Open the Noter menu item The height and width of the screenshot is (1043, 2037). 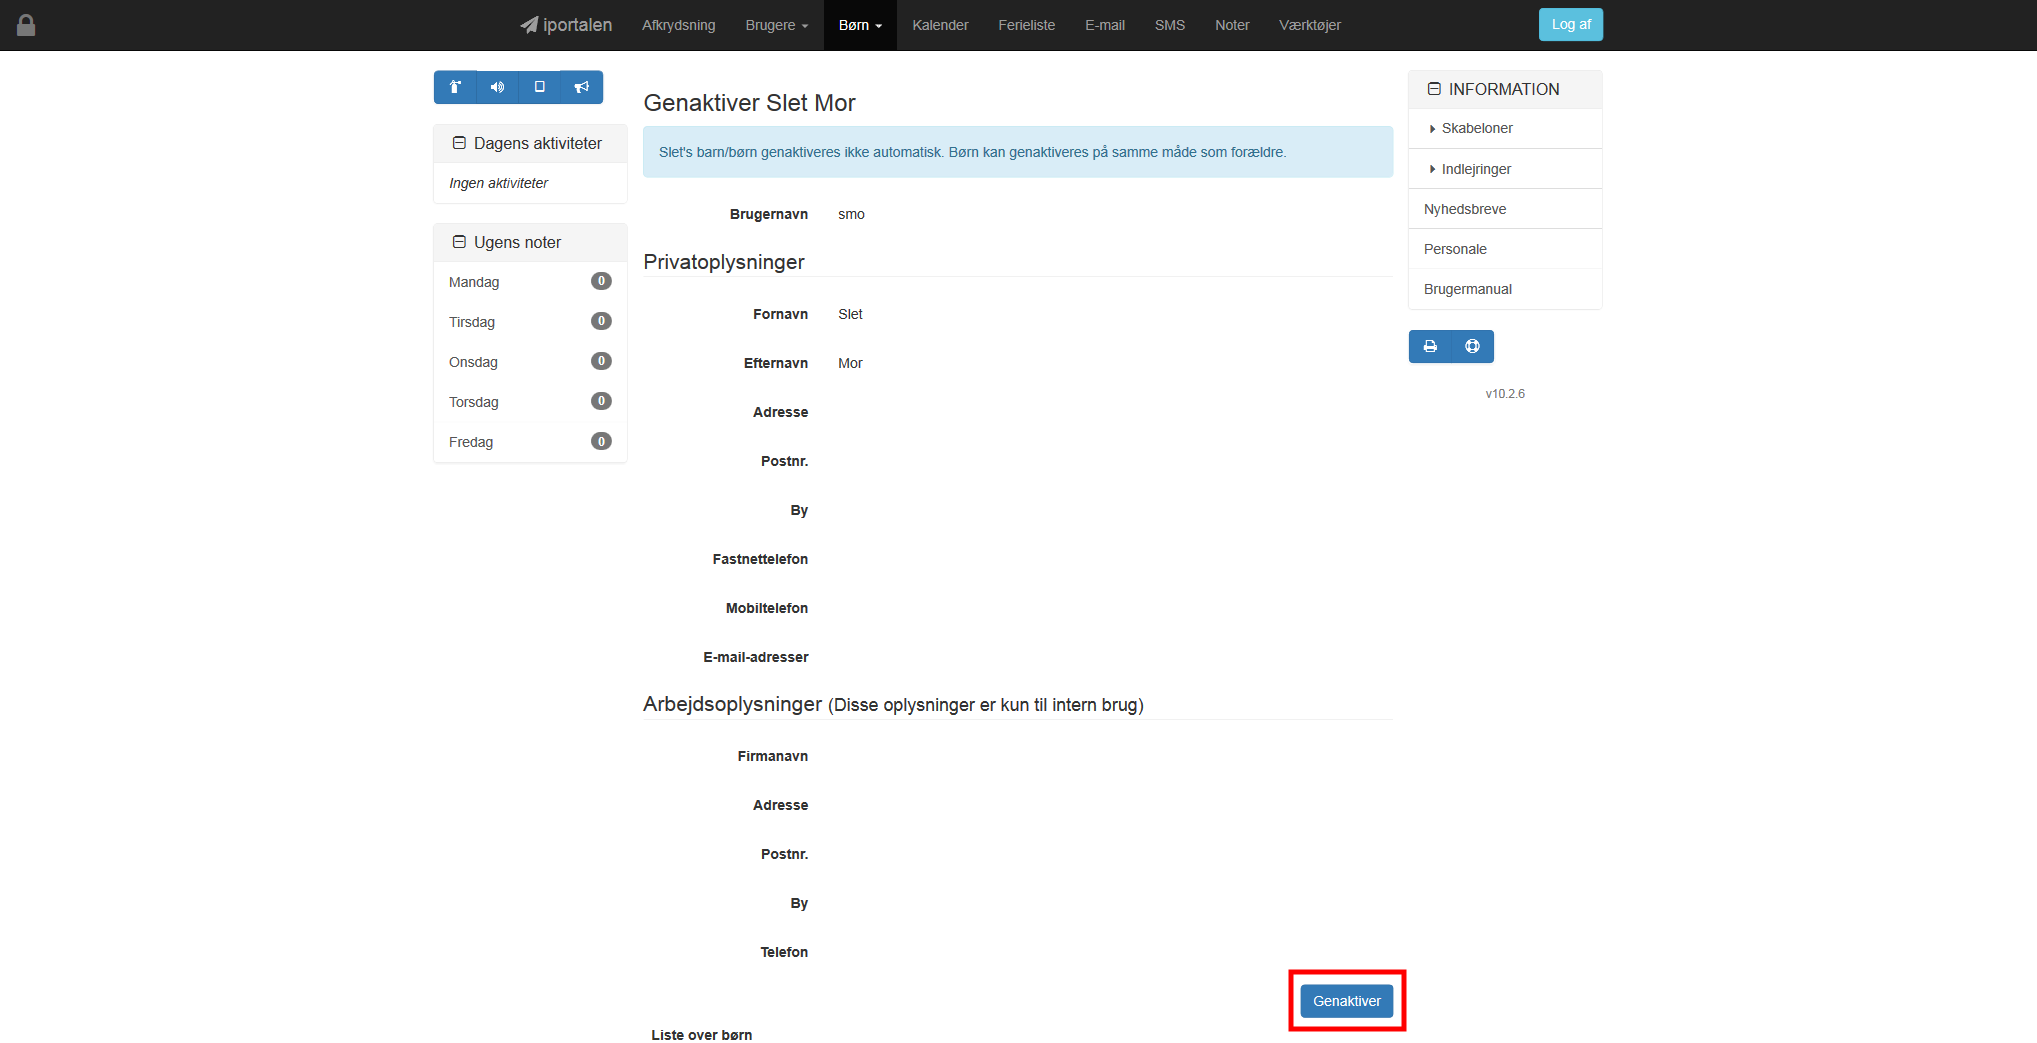pos(1232,25)
